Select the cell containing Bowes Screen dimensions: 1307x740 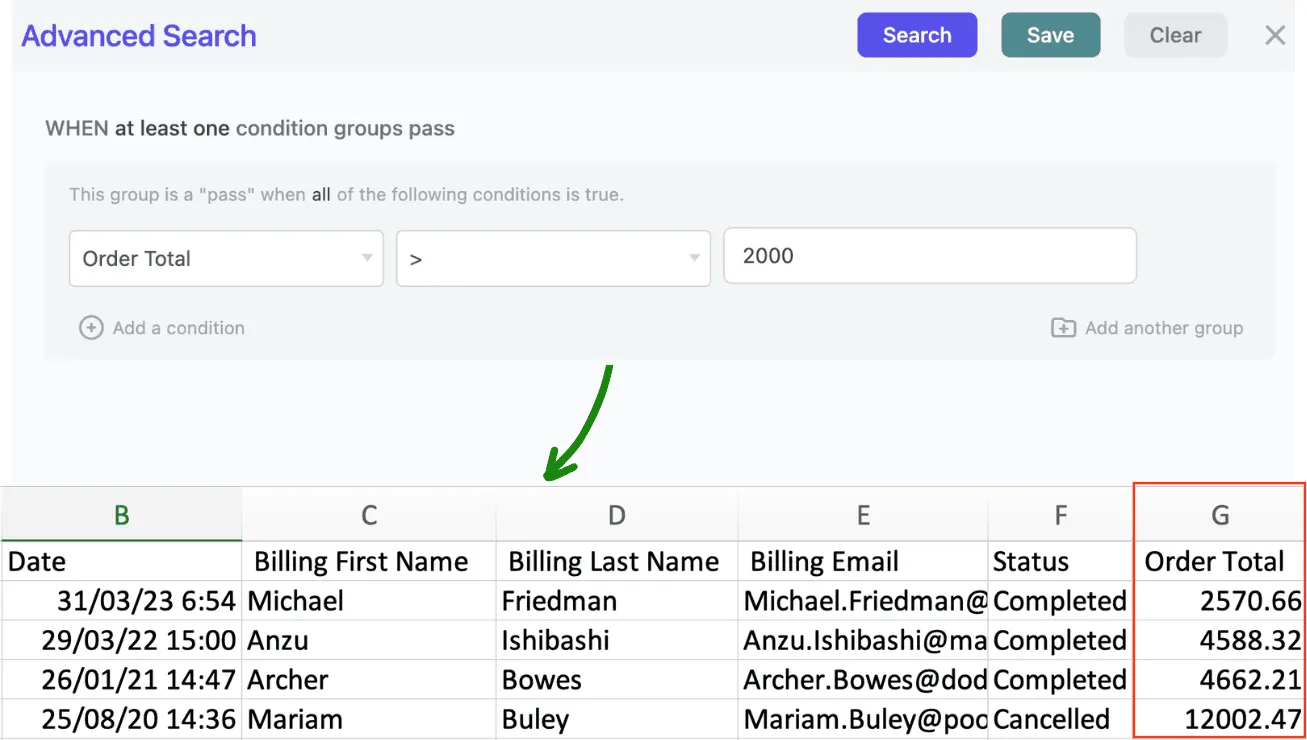click(617, 680)
